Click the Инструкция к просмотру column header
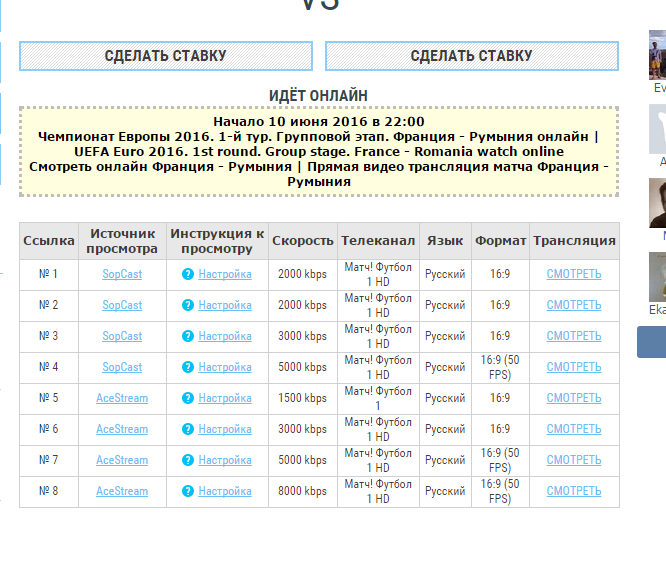The width and height of the screenshot is (666, 576). point(217,241)
